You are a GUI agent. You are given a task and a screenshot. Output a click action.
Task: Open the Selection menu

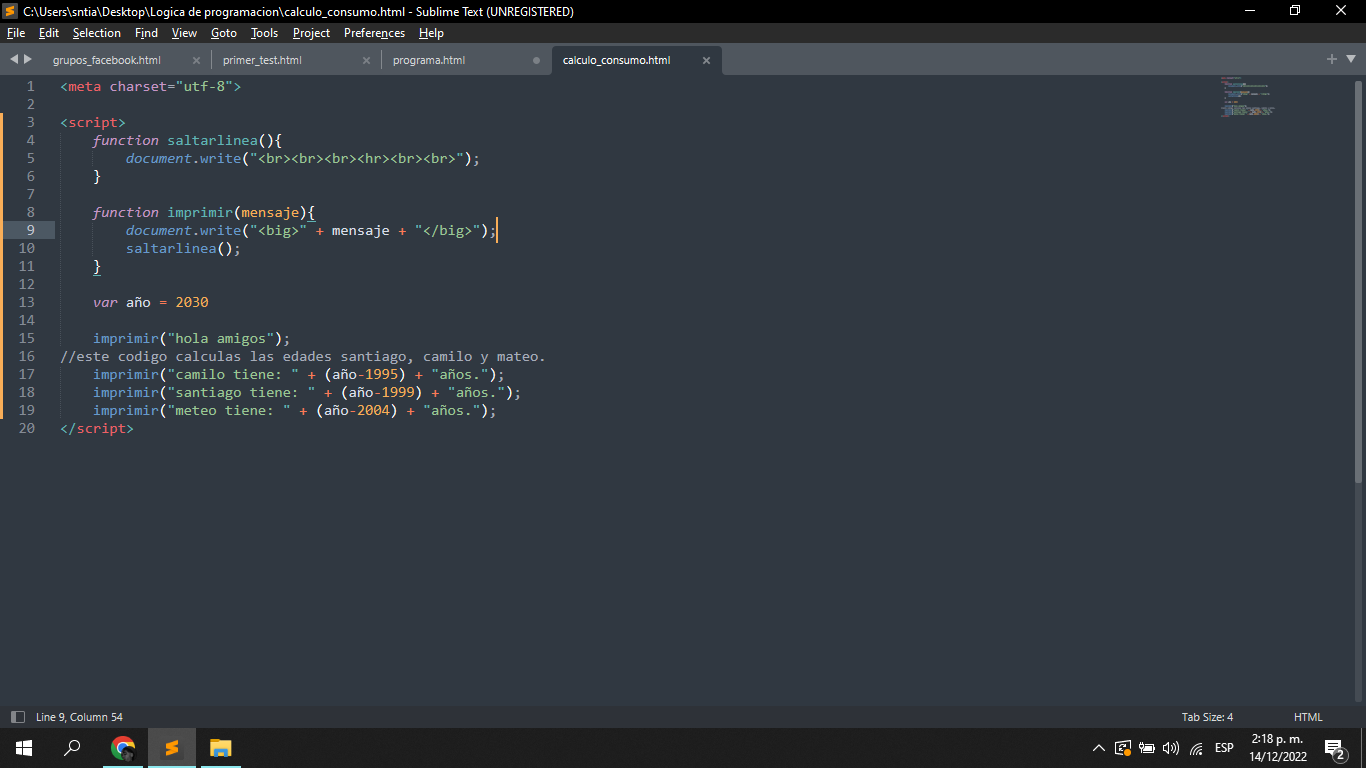(x=97, y=33)
